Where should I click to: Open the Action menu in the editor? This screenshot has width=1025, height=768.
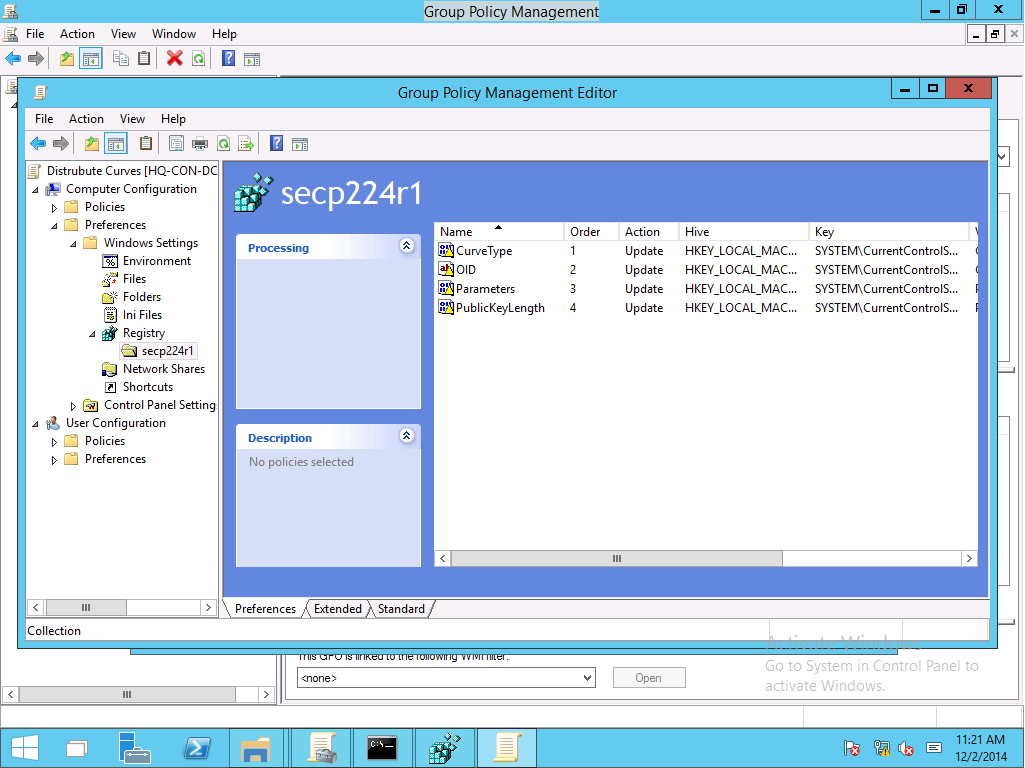click(86, 118)
